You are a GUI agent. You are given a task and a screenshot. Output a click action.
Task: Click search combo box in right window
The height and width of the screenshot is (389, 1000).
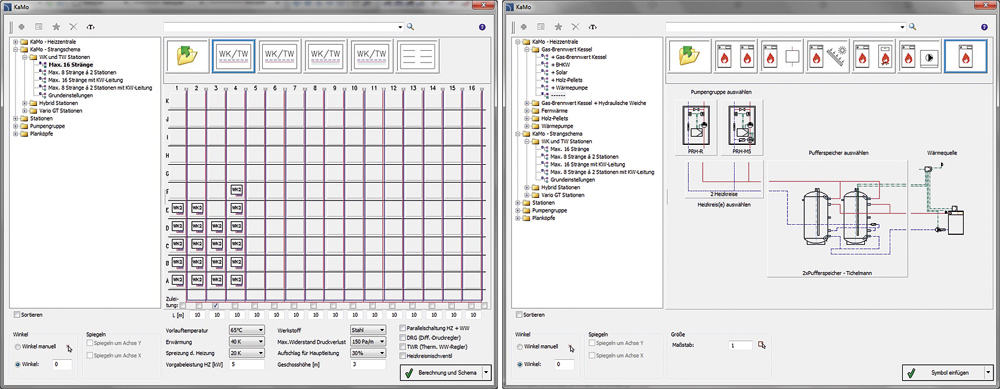(x=786, y=27)
